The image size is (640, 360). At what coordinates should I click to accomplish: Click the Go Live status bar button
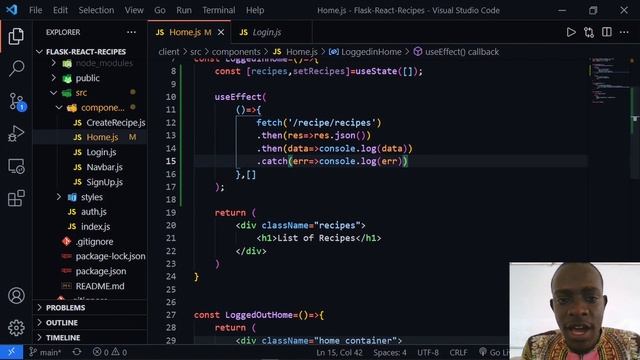click(494, 352)
